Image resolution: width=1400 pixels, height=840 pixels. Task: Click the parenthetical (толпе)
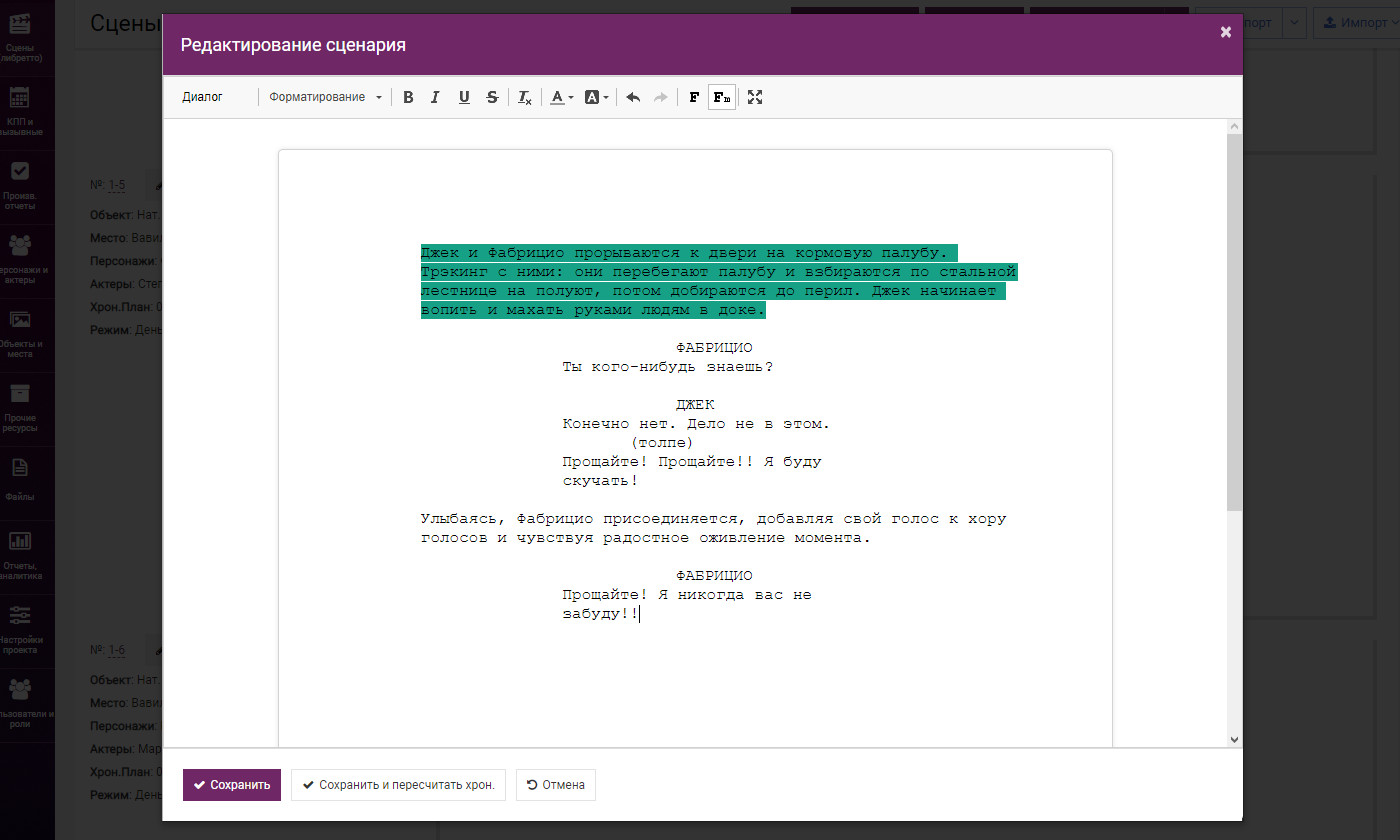point(662,443)
